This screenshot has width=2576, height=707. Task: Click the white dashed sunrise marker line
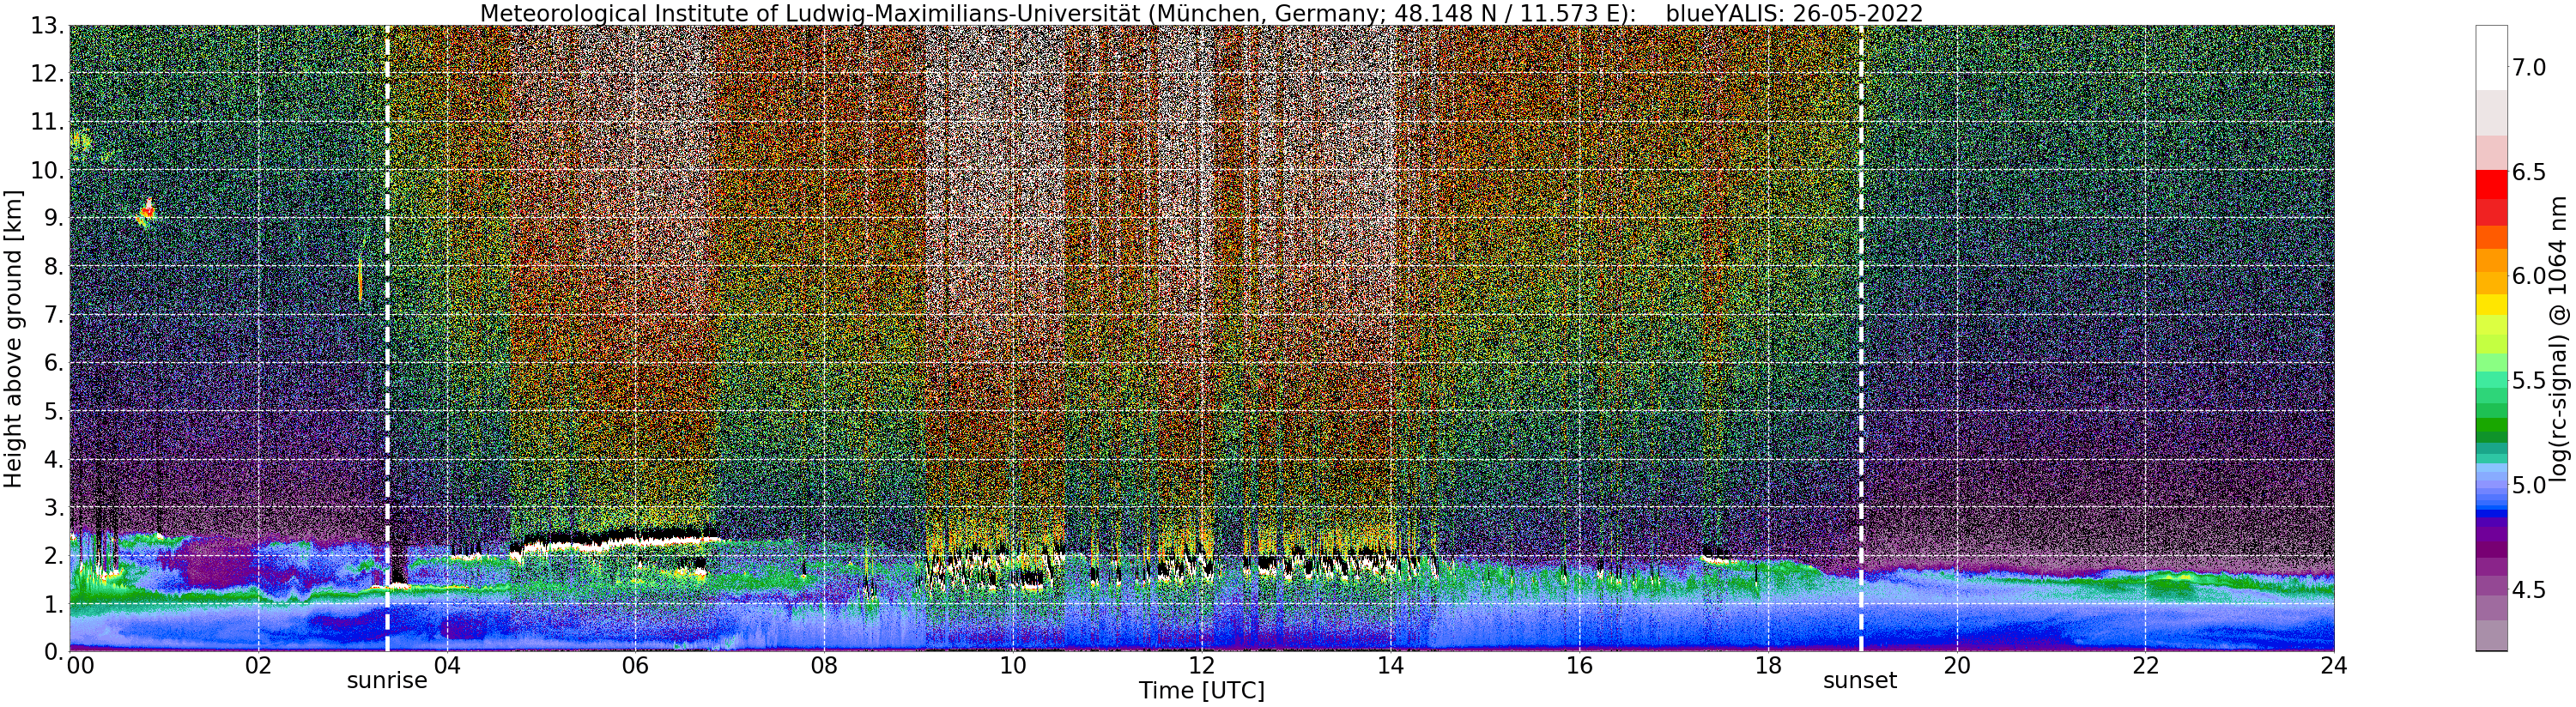(x=387, y=338)
